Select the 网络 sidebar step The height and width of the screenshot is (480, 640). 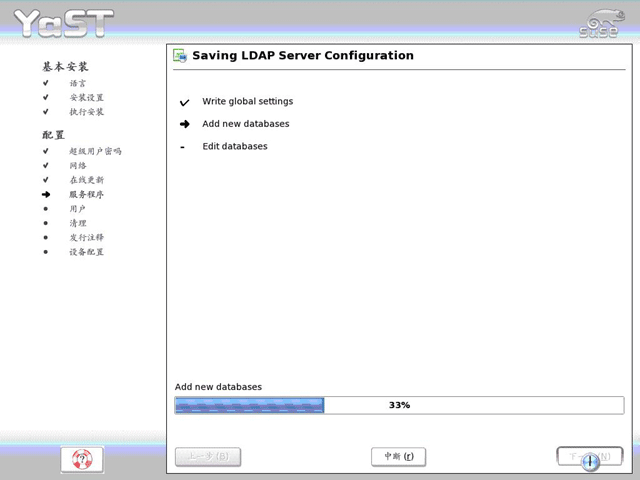click(x=78, y=166)
